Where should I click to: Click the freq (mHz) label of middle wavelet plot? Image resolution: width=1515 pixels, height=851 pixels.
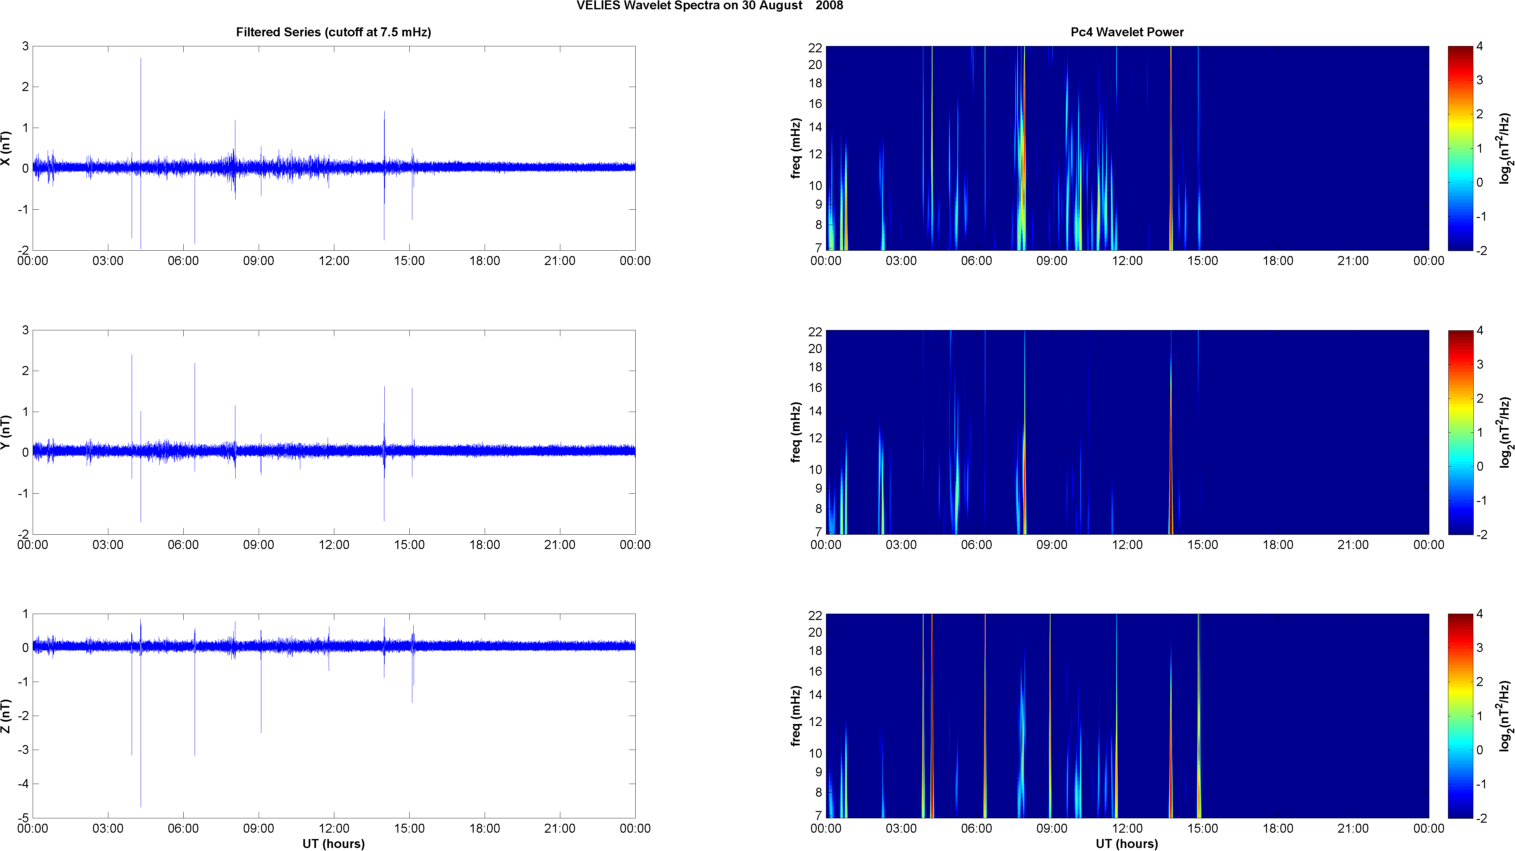796,432
